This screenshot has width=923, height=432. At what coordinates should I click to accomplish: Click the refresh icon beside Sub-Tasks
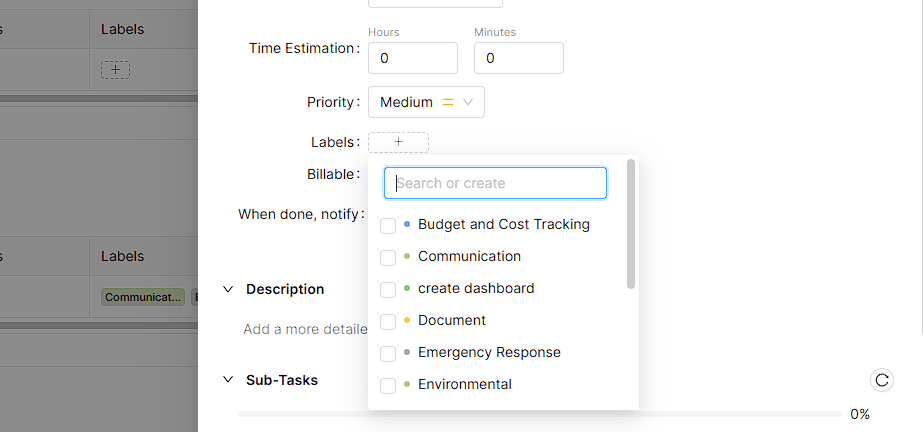coord(881,380)
